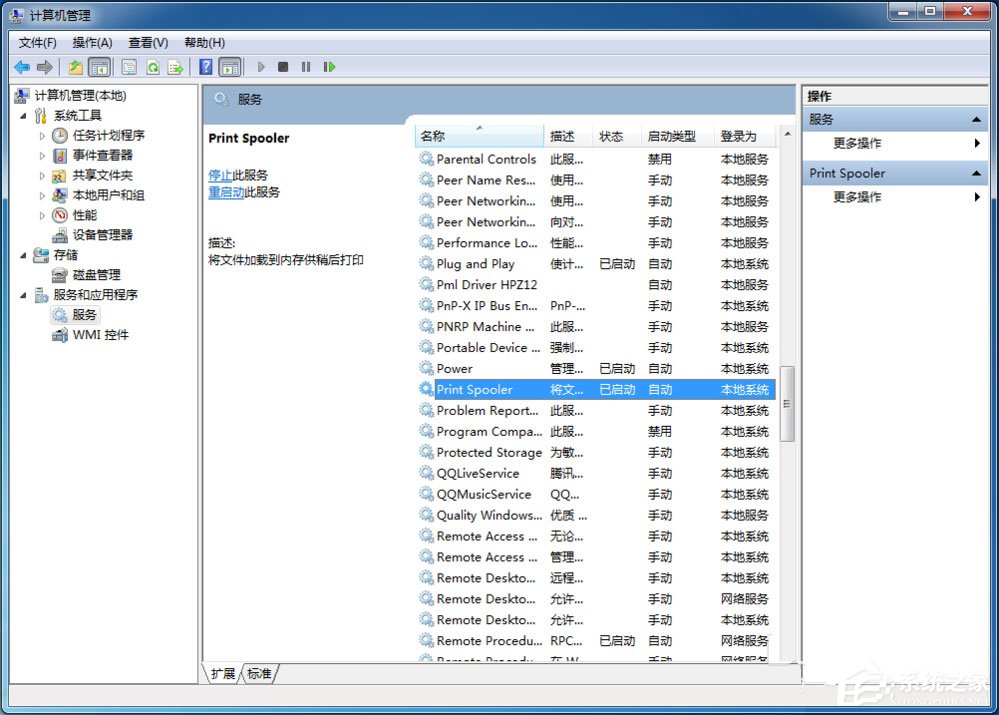The width and height of the screenshot is (999, 715).
Task: Collapse the Print Spooler action panel
Action: (x=975, y=172)
